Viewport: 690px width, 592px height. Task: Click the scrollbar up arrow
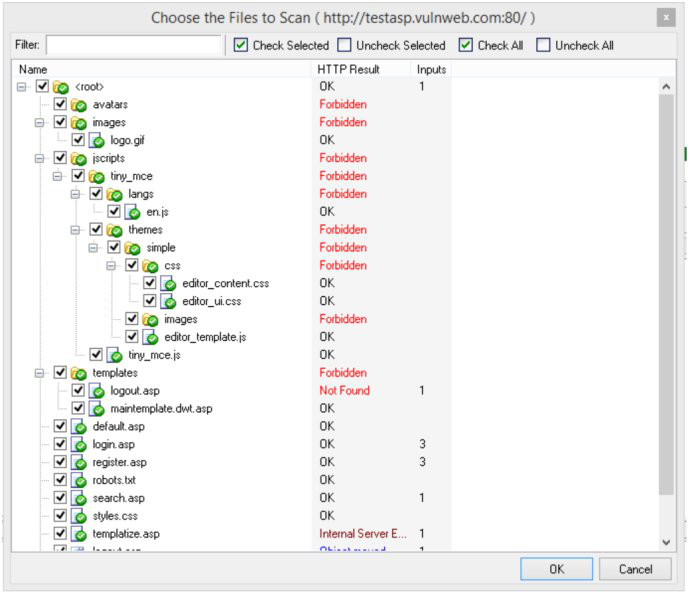pos(666,87)
